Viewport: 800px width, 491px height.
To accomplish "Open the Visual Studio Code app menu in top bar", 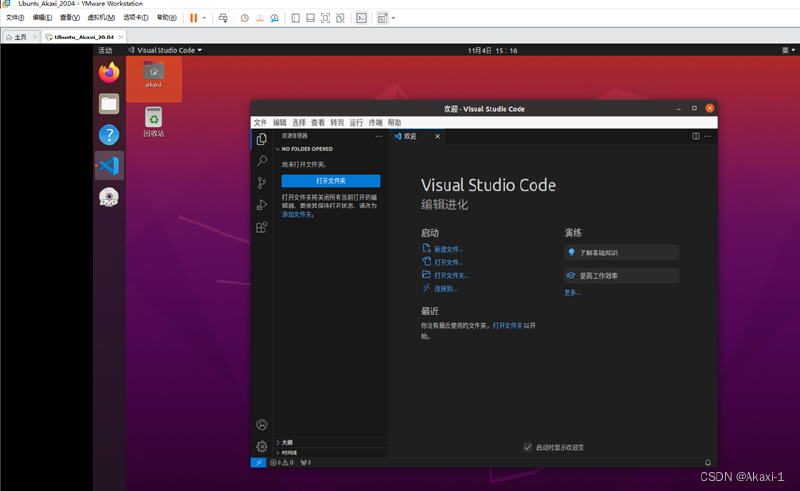I will point(165,50).
